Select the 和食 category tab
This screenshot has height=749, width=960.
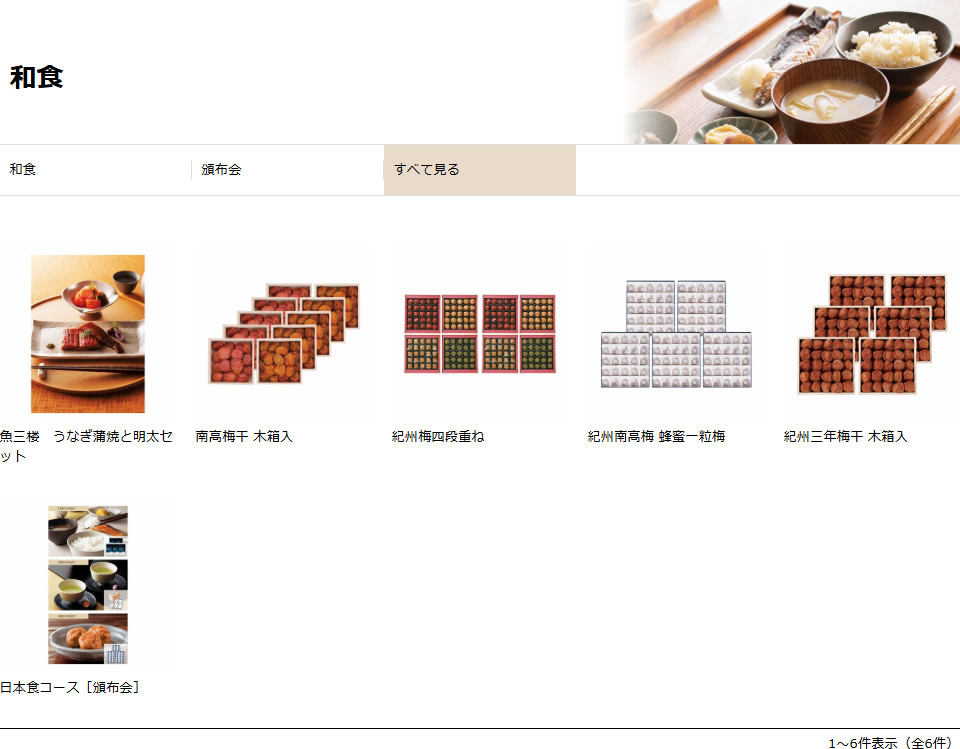point(23,170)
